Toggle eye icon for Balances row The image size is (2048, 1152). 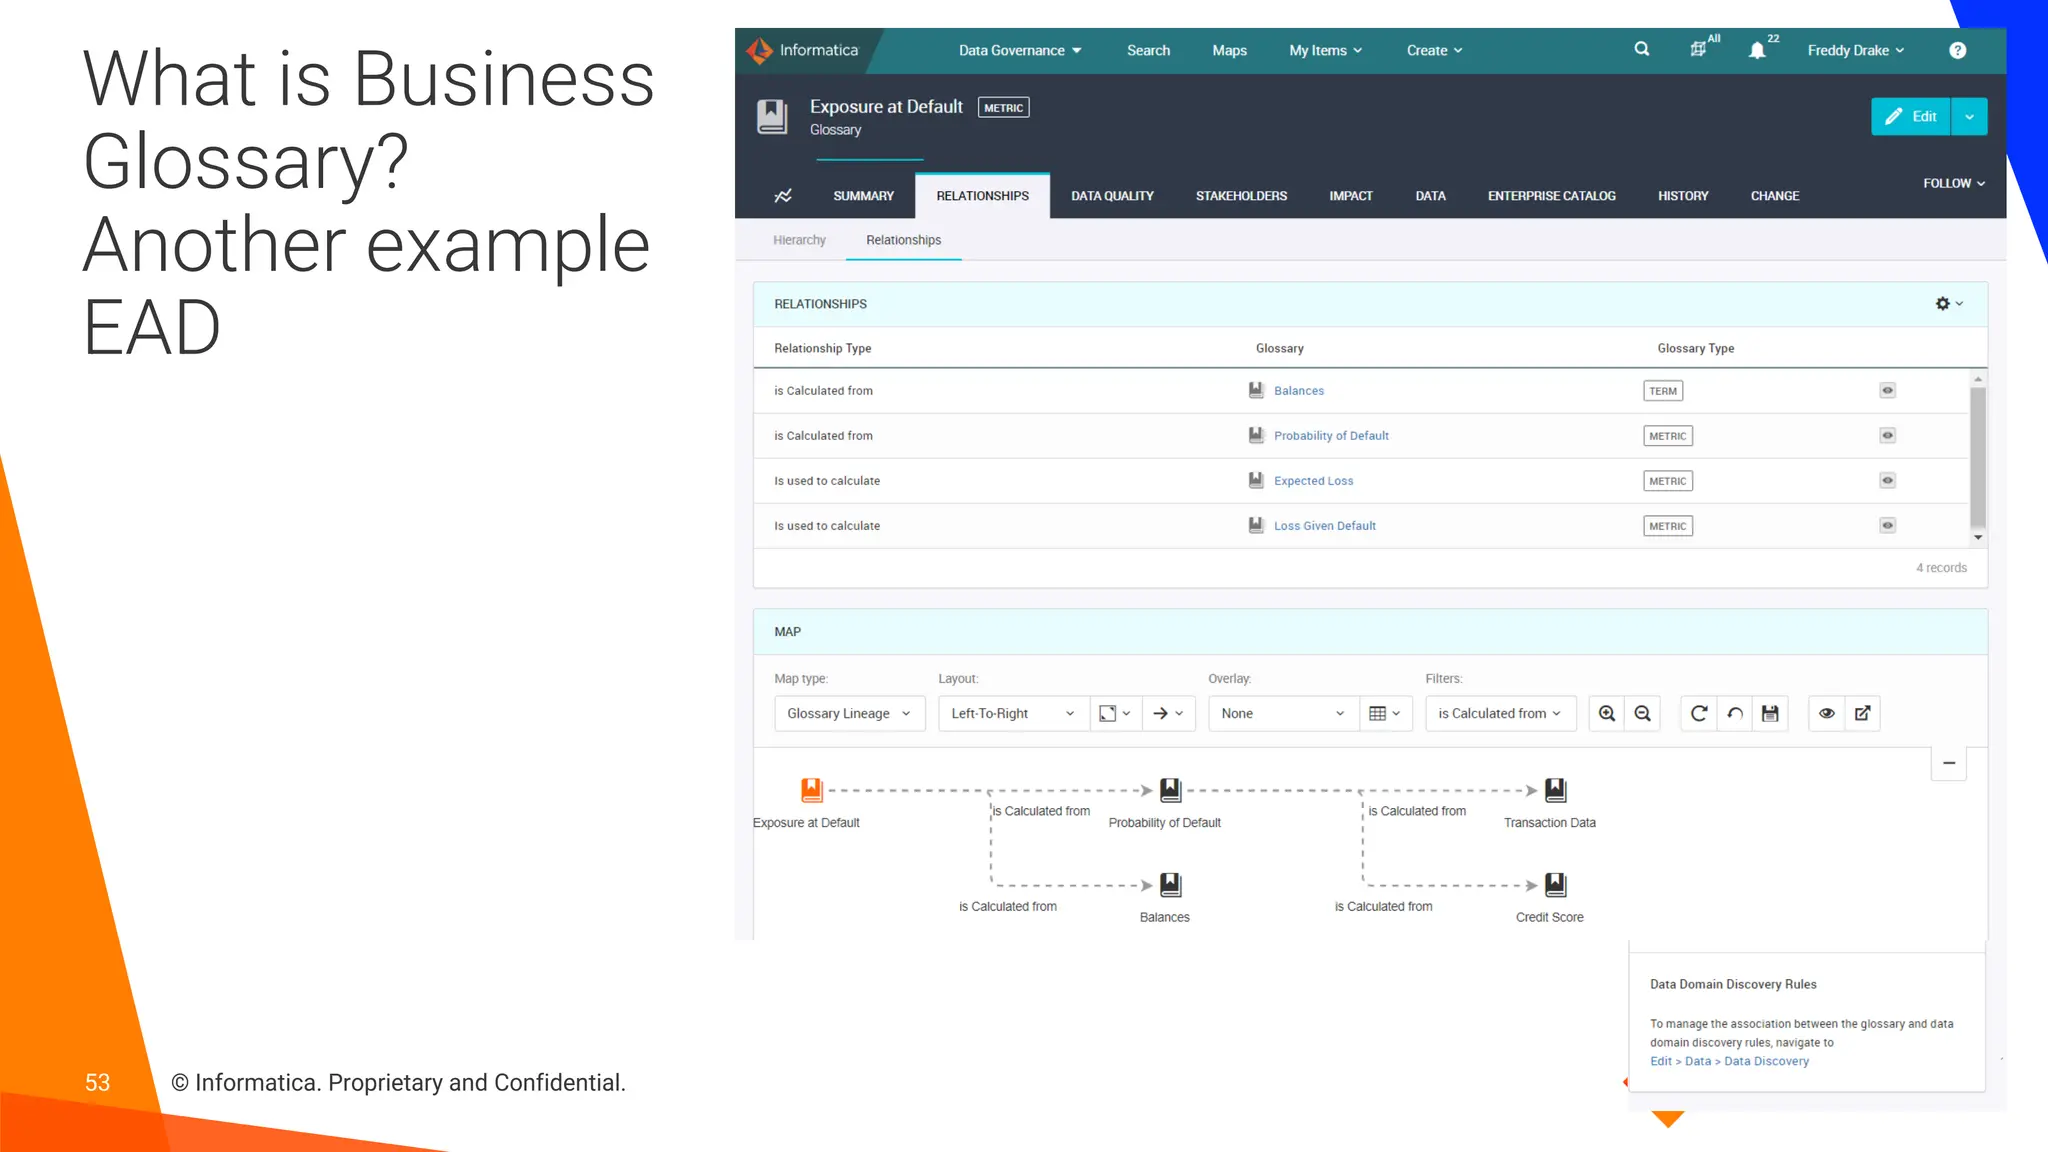pos(1887,390)
